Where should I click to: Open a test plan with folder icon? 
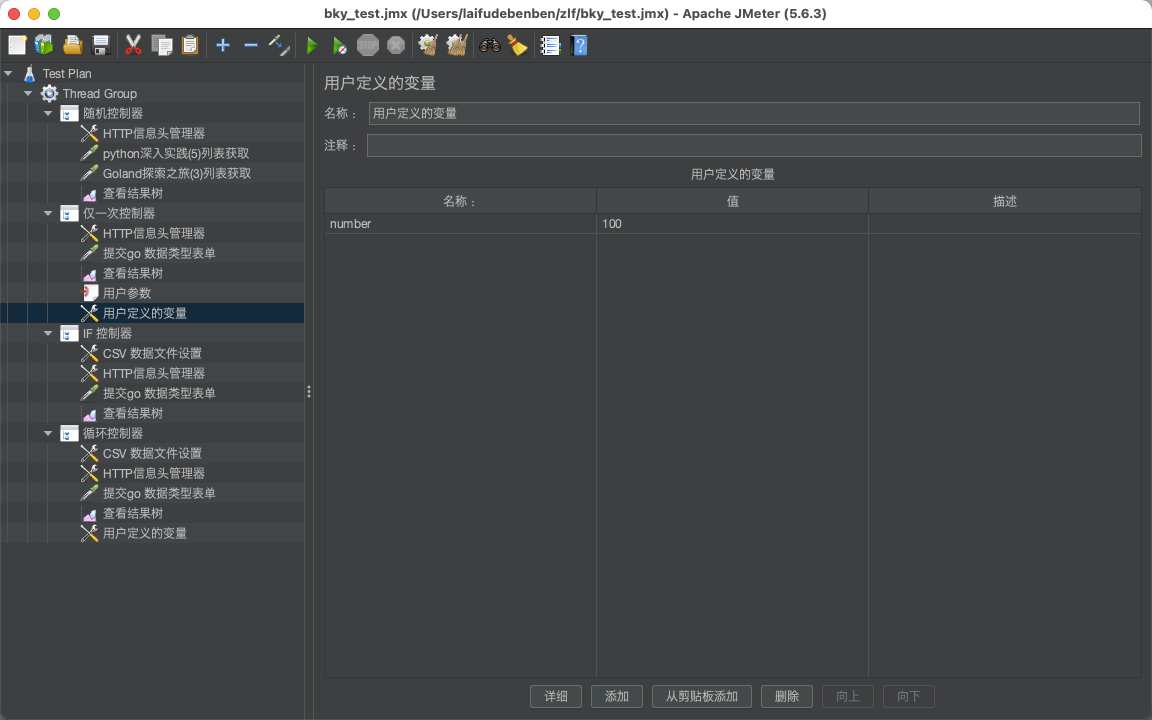coord(73,46)
